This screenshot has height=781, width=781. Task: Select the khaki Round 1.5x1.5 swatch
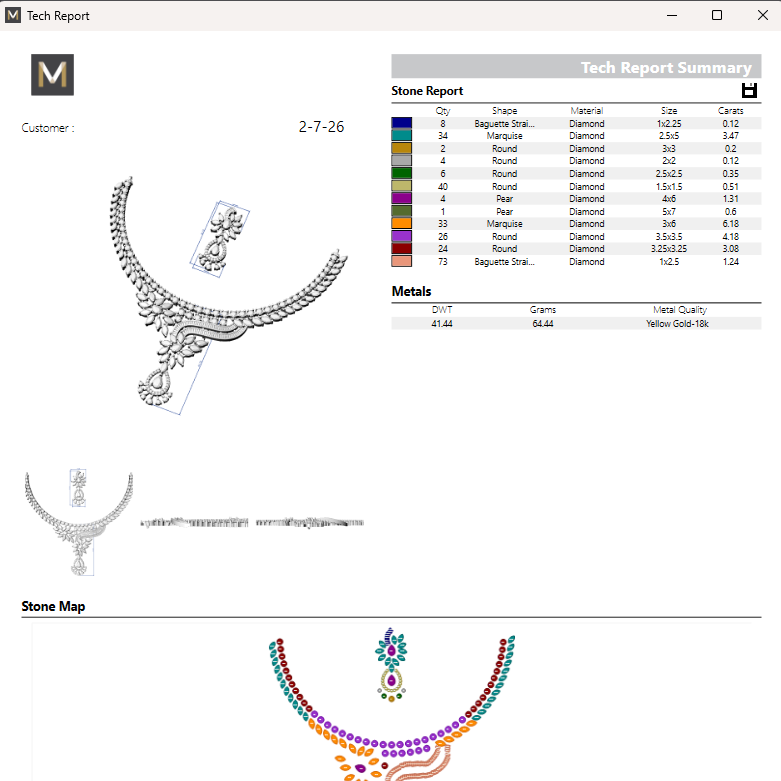[x=401, y=186]
